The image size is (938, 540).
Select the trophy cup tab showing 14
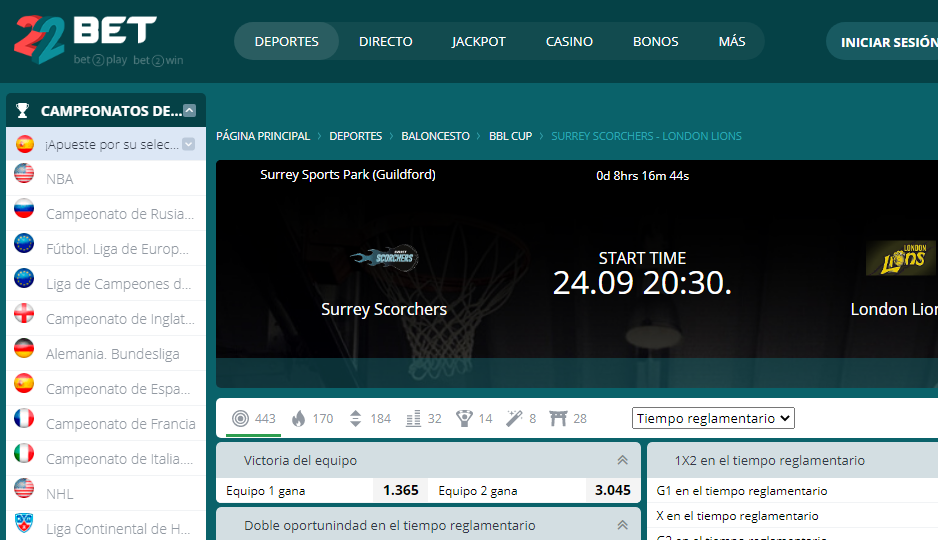point(474,419)
